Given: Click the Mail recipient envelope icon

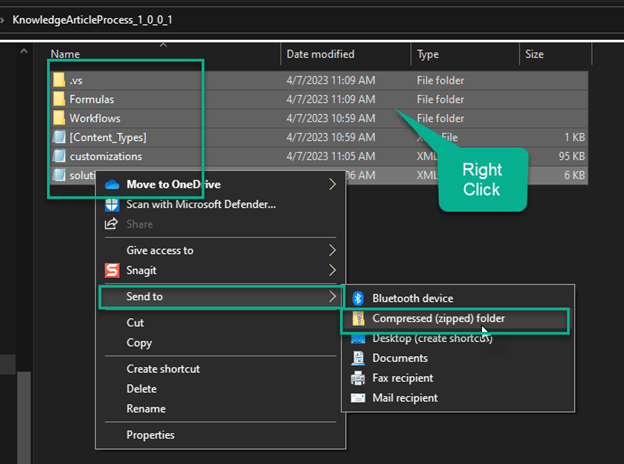Looking at the screenshot, I should [358, 398].
